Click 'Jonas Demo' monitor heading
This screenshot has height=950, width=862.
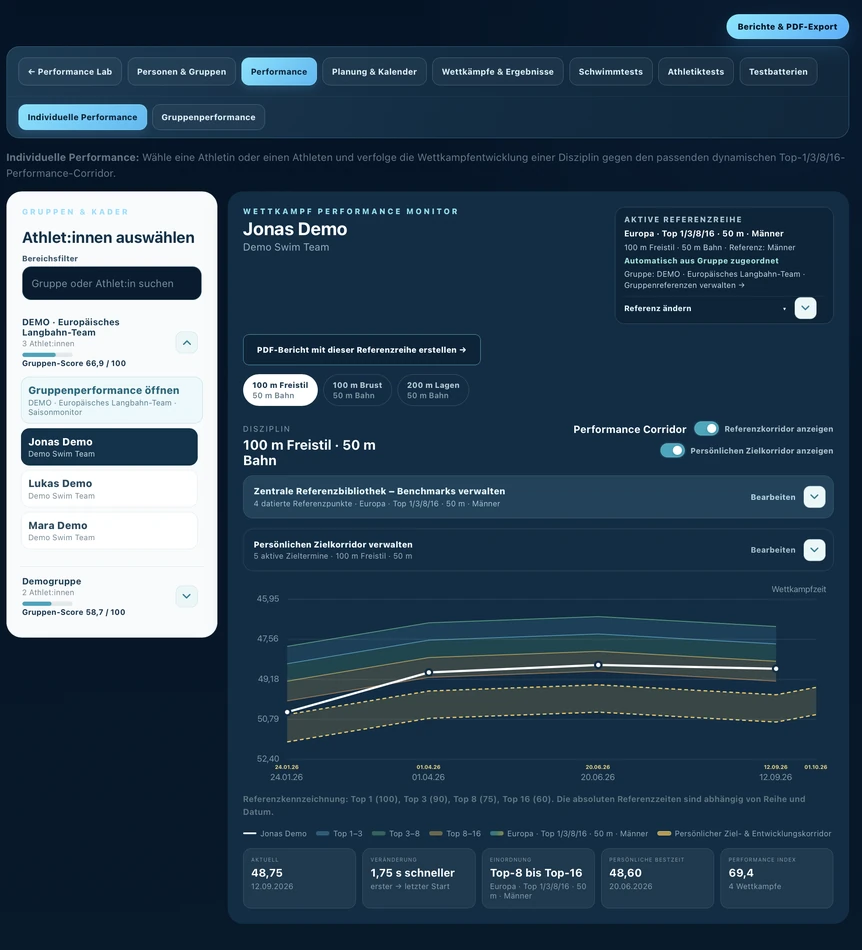point(295,229)
